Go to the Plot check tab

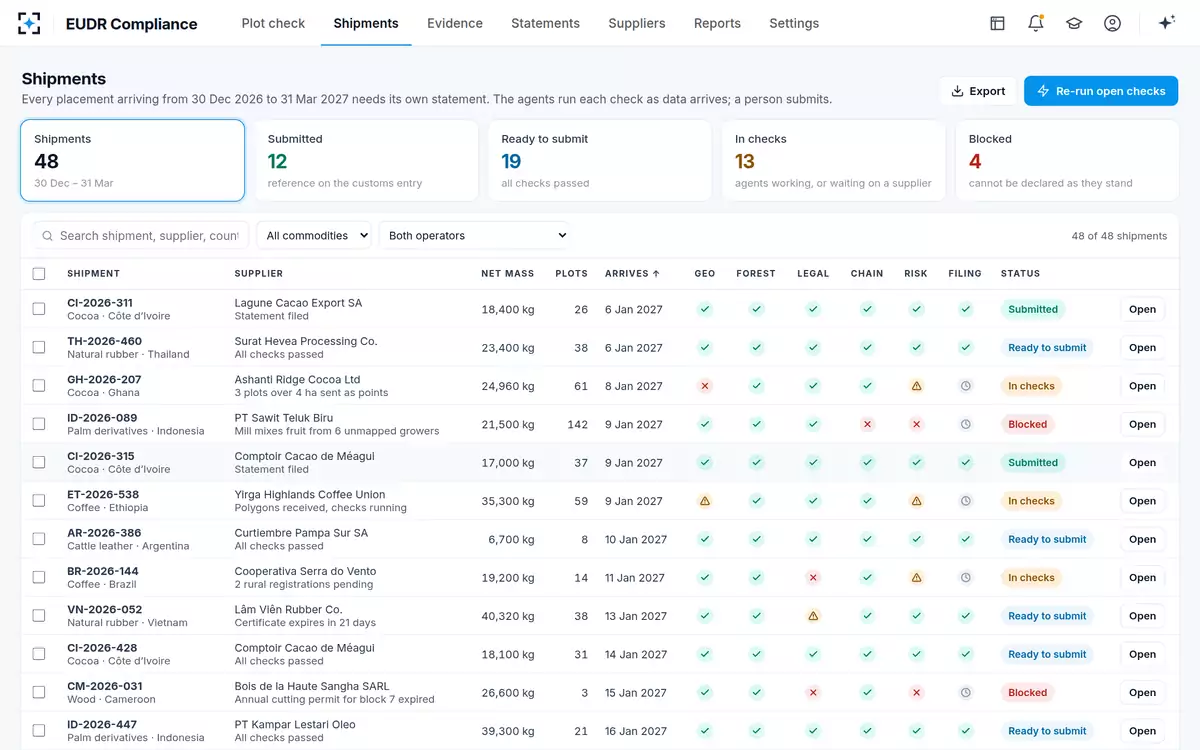273,23
